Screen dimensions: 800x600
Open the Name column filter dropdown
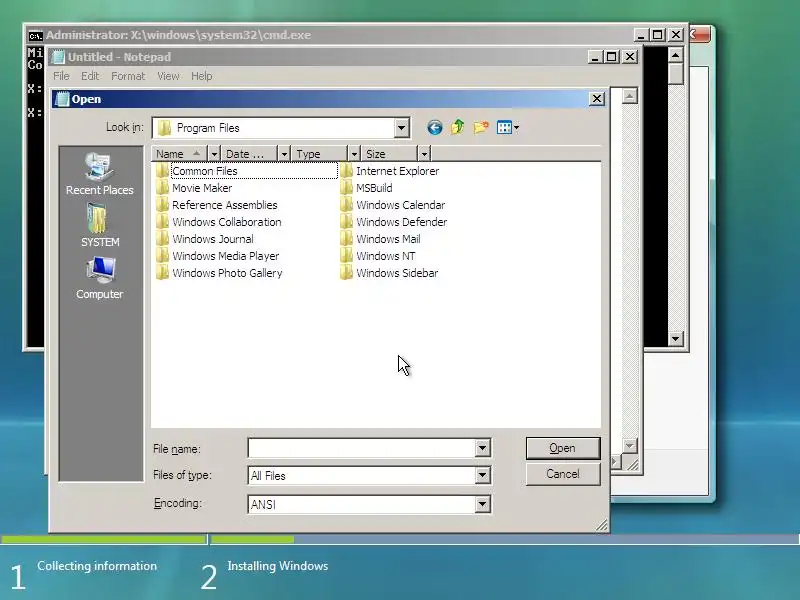point(214,154)
